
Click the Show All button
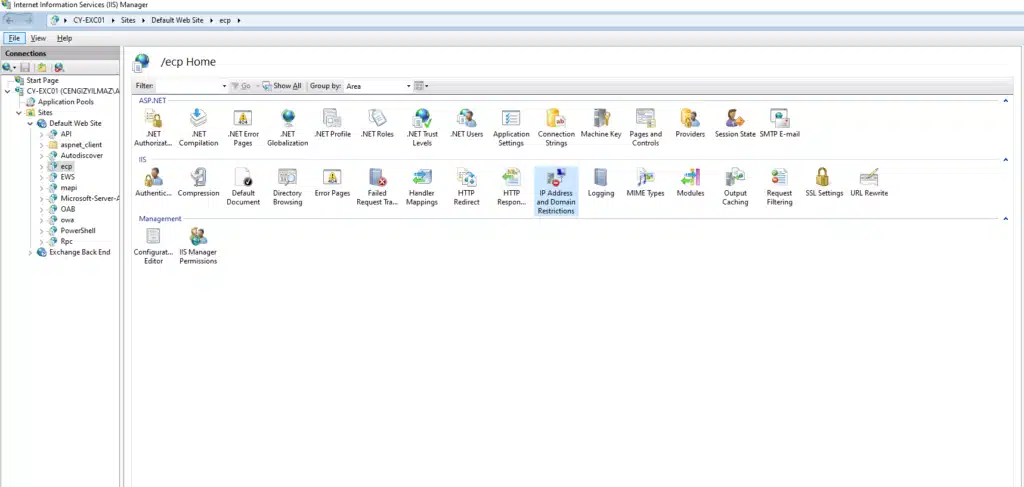pos(283,86)
